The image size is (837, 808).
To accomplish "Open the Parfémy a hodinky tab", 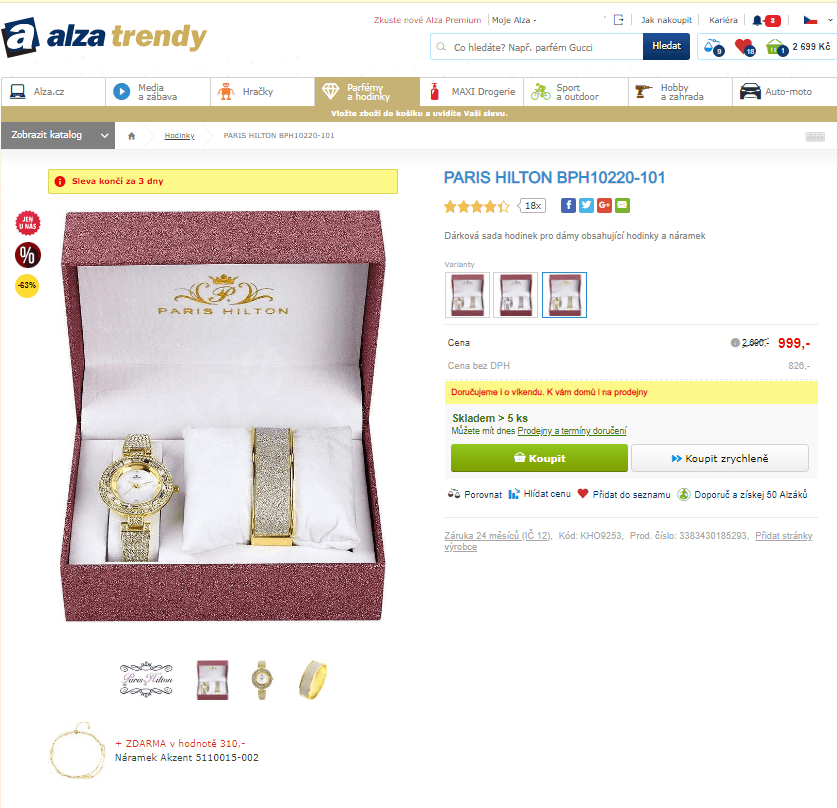I will click(x=367, y=92).
